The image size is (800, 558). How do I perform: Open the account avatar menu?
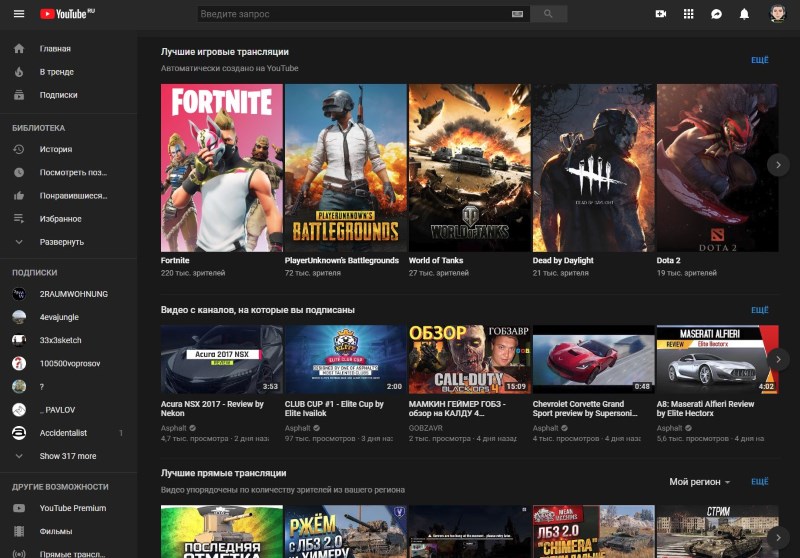[x=777, y=14]
